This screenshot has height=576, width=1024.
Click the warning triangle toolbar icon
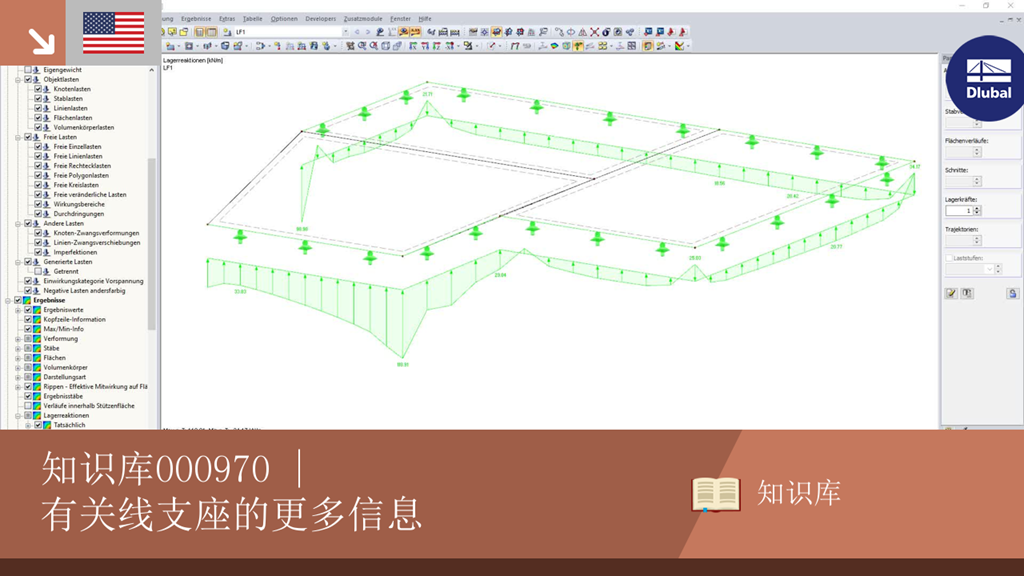[x=582, y=31]
